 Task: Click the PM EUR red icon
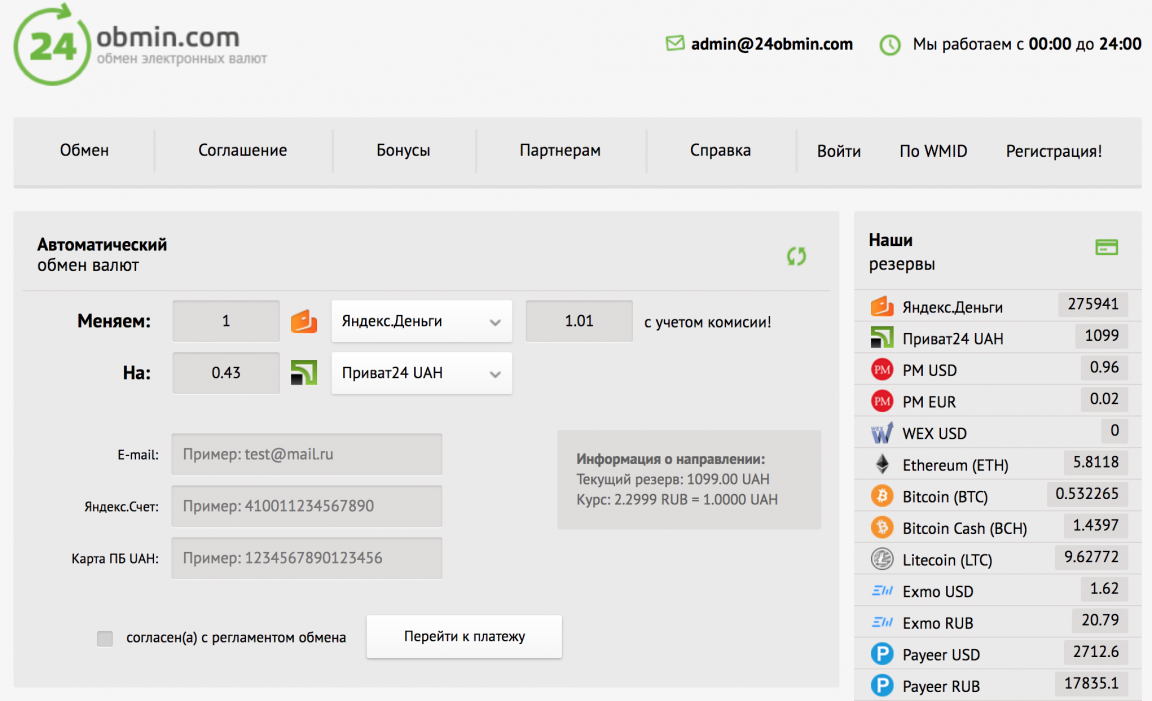[x=882, y=400]
